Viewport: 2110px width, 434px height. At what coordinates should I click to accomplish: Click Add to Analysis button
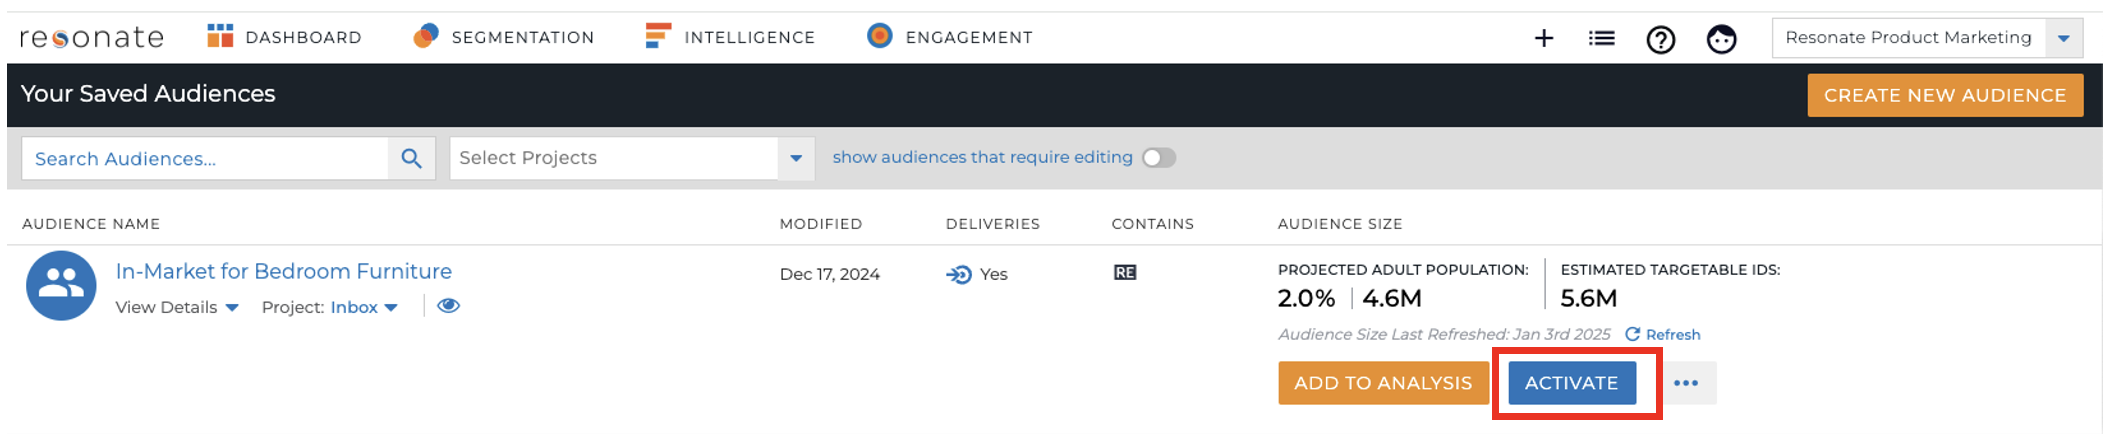pos(1383,383)
